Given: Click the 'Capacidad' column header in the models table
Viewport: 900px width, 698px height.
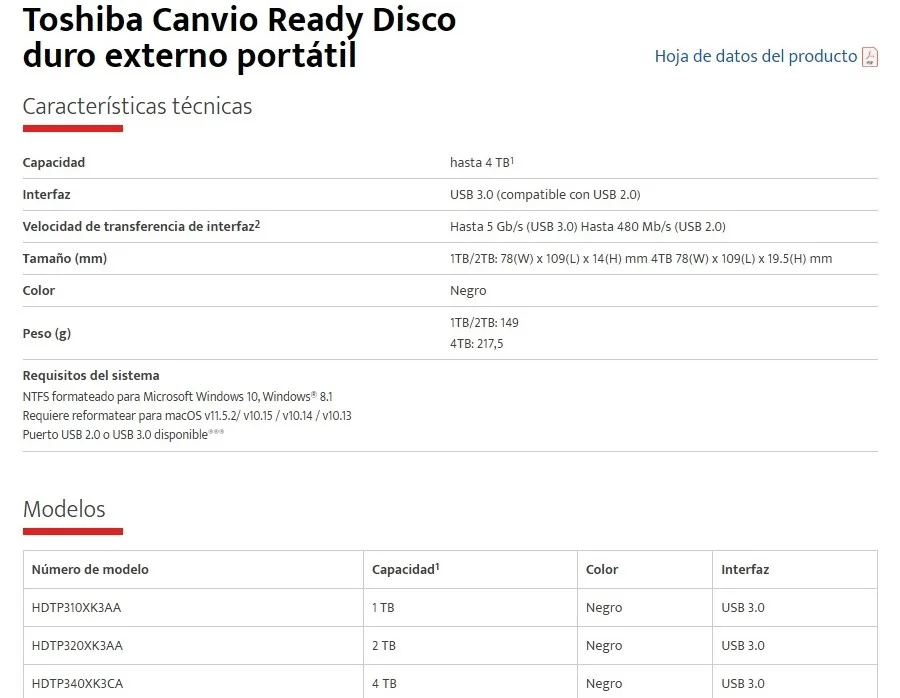Looking at the screenshot, I should (405, 569).
